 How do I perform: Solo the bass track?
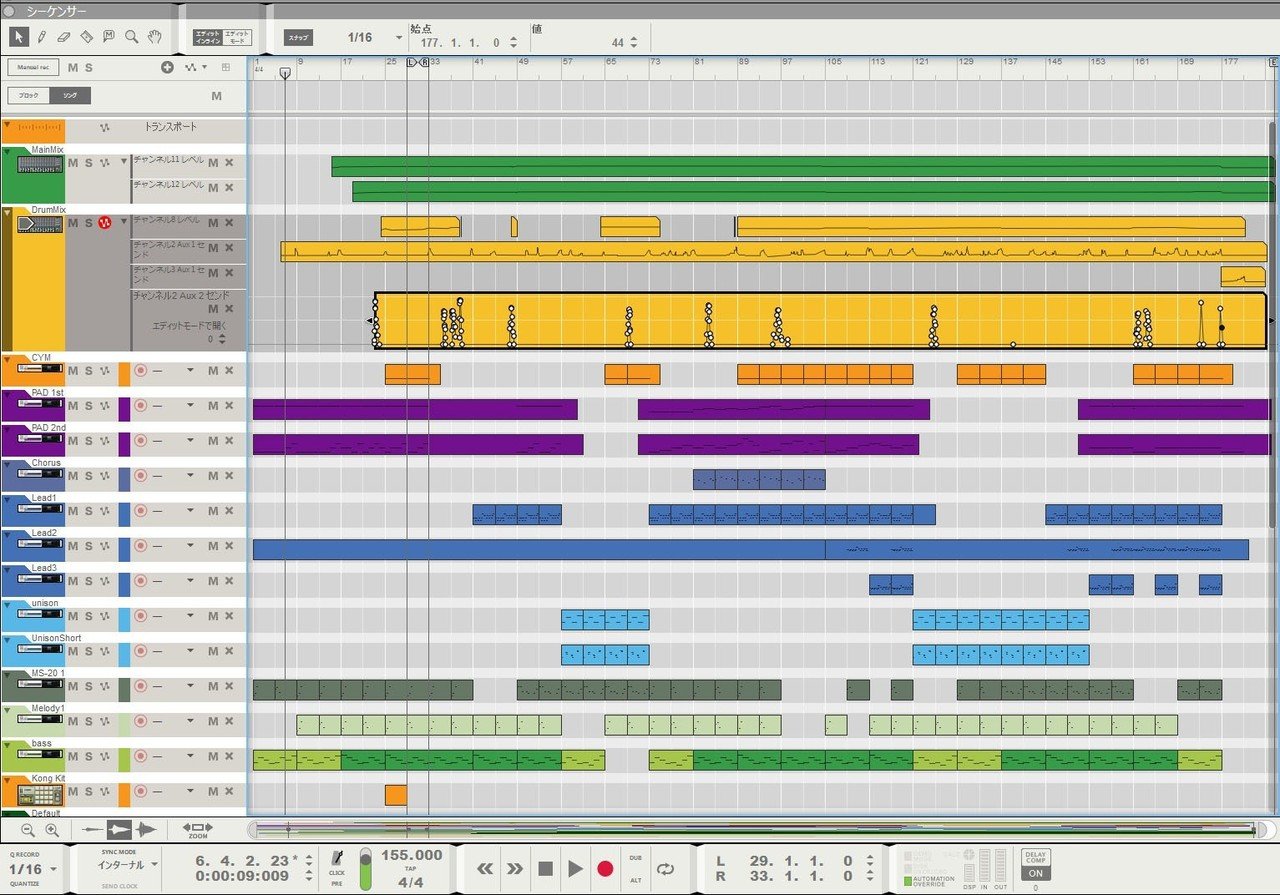[88, 756]
